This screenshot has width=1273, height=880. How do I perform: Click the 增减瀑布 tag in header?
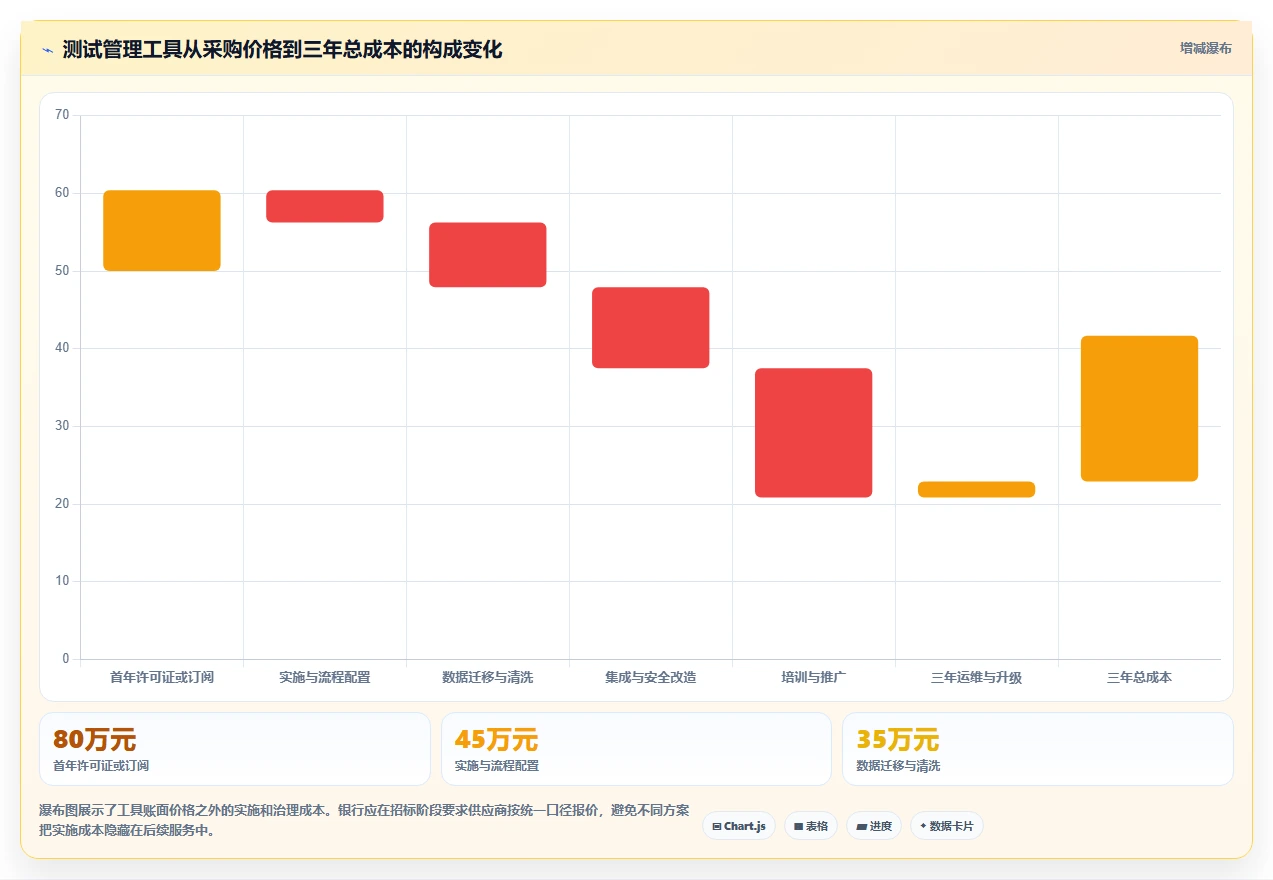coord(1205,48)
